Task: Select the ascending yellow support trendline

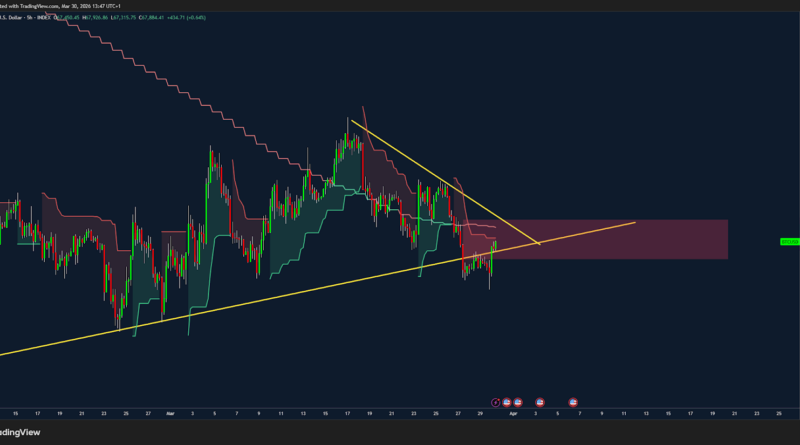Action: (x=250, y=299)
